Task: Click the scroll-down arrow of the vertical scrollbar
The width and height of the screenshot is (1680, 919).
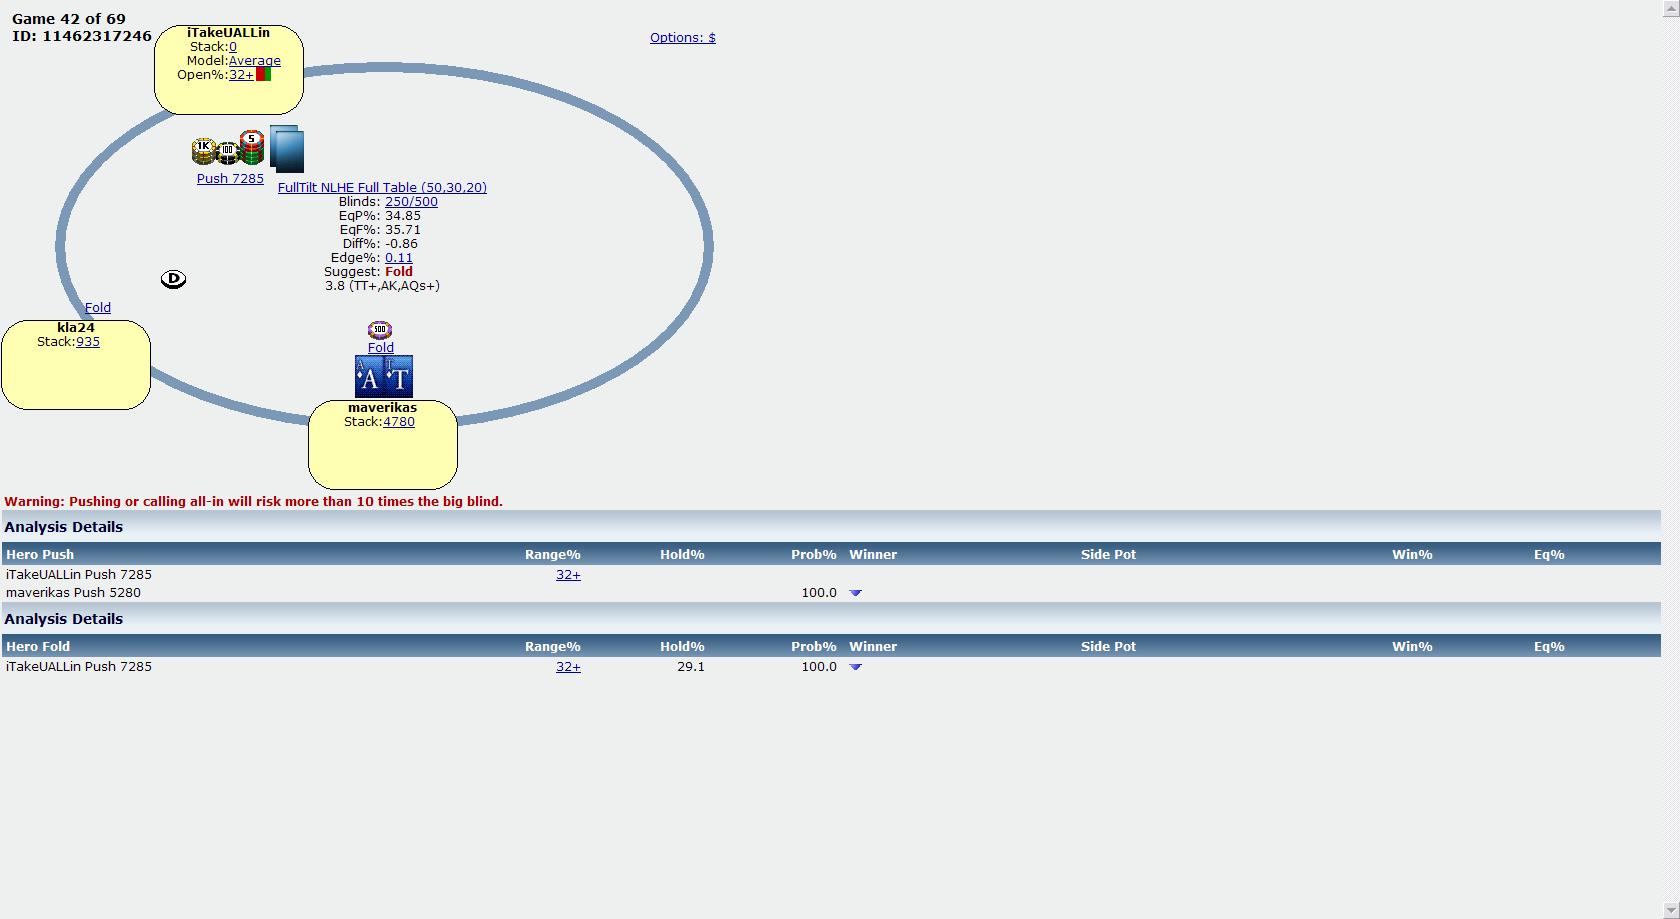Action: [x=1670, y=911]
